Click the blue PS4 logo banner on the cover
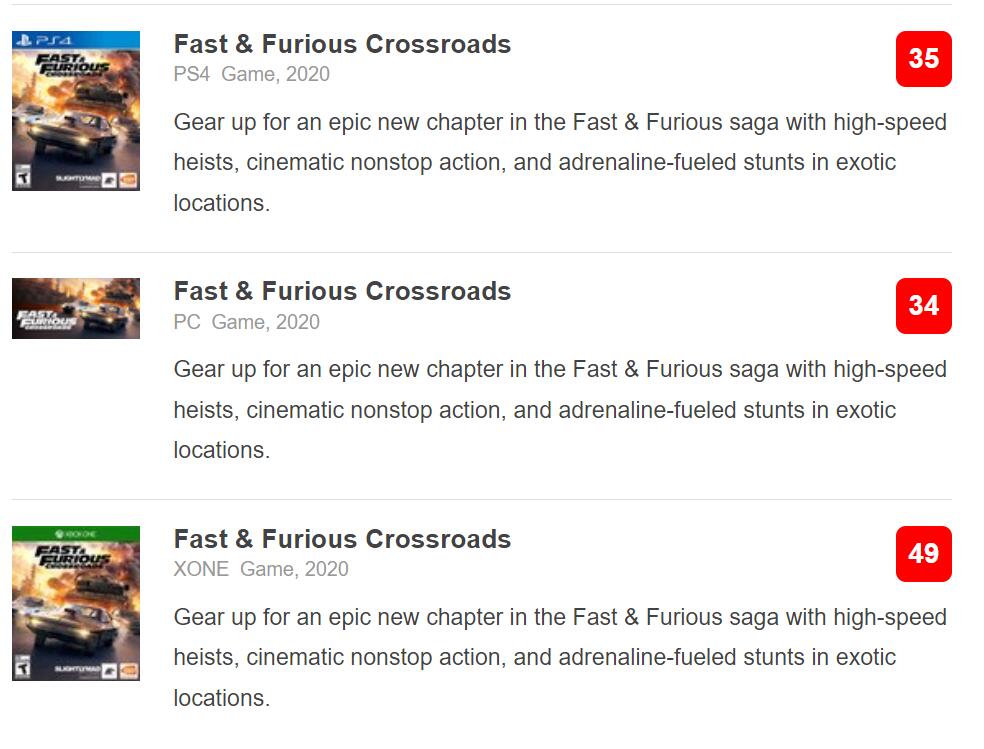Viewport: 984px width, 749px height. coord(75,38)
